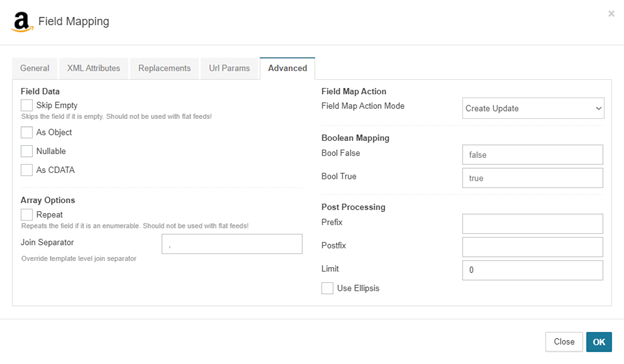The height and width of the screenshot is (364, 624).
Task: Click the Field Data section heading
Action: (40, 91)
